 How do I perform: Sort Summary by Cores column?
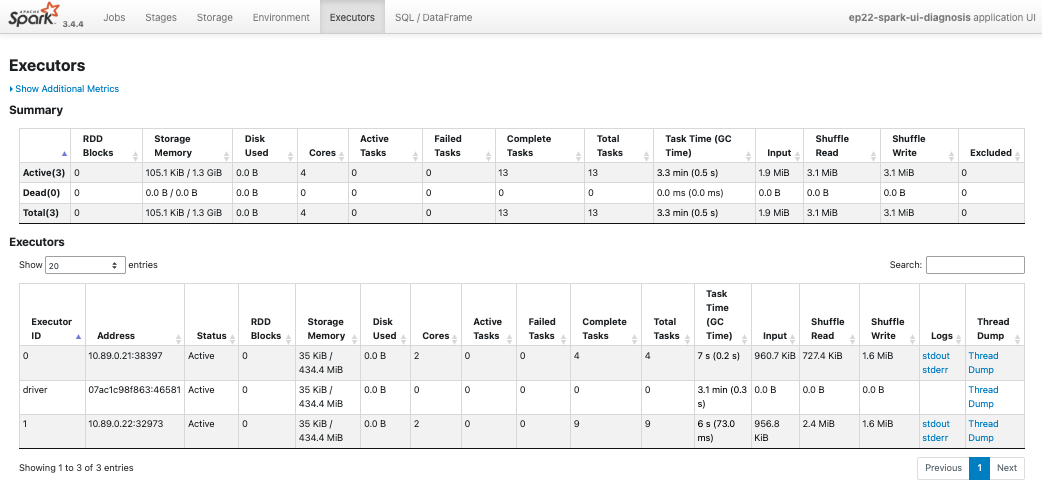[x=323, y=146]
